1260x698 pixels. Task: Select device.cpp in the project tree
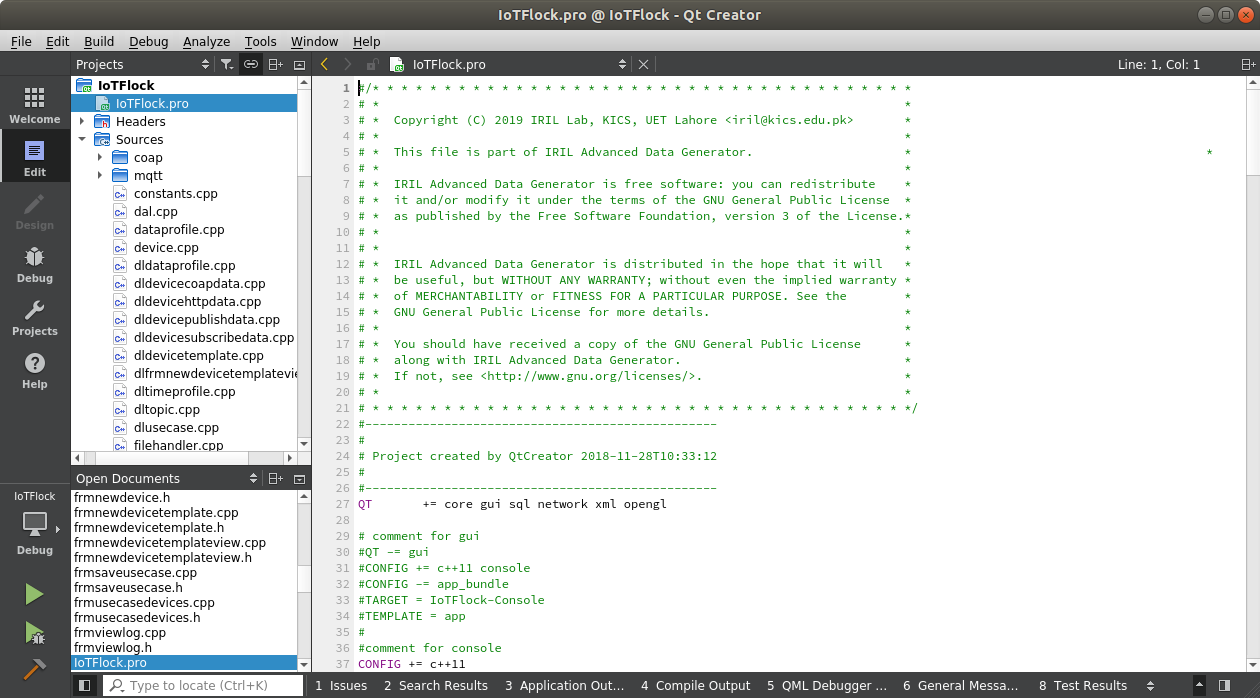(166, 247)
